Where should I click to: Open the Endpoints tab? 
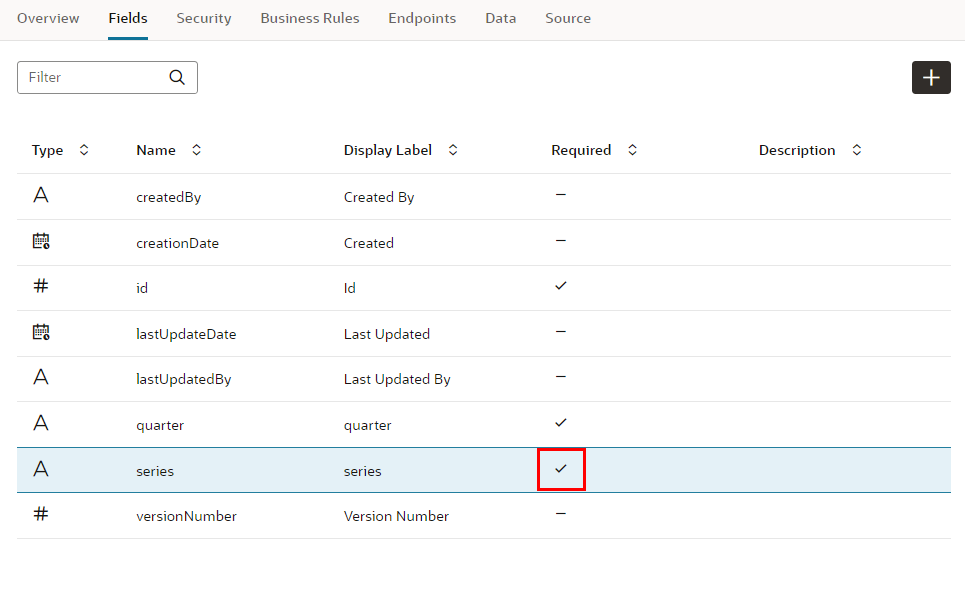(422, 18)
